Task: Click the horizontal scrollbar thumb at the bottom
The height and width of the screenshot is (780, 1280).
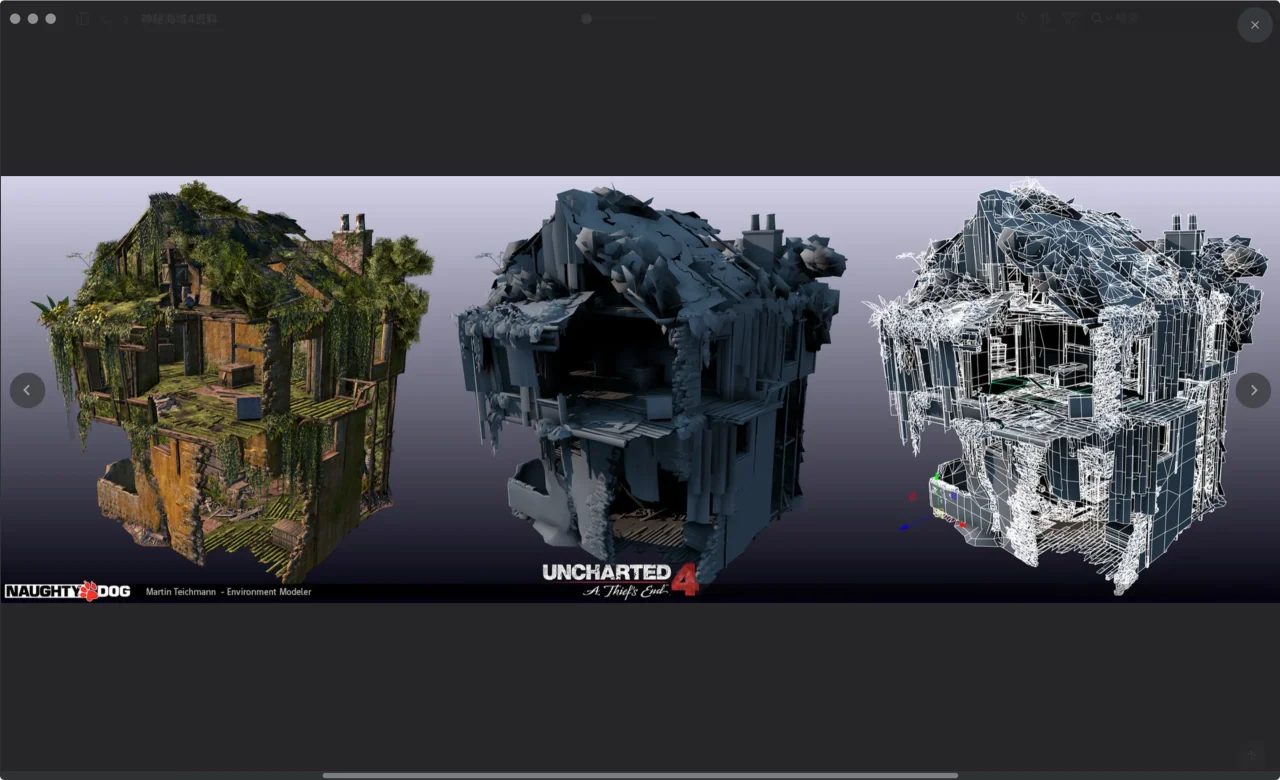Action: click(640, 775)
